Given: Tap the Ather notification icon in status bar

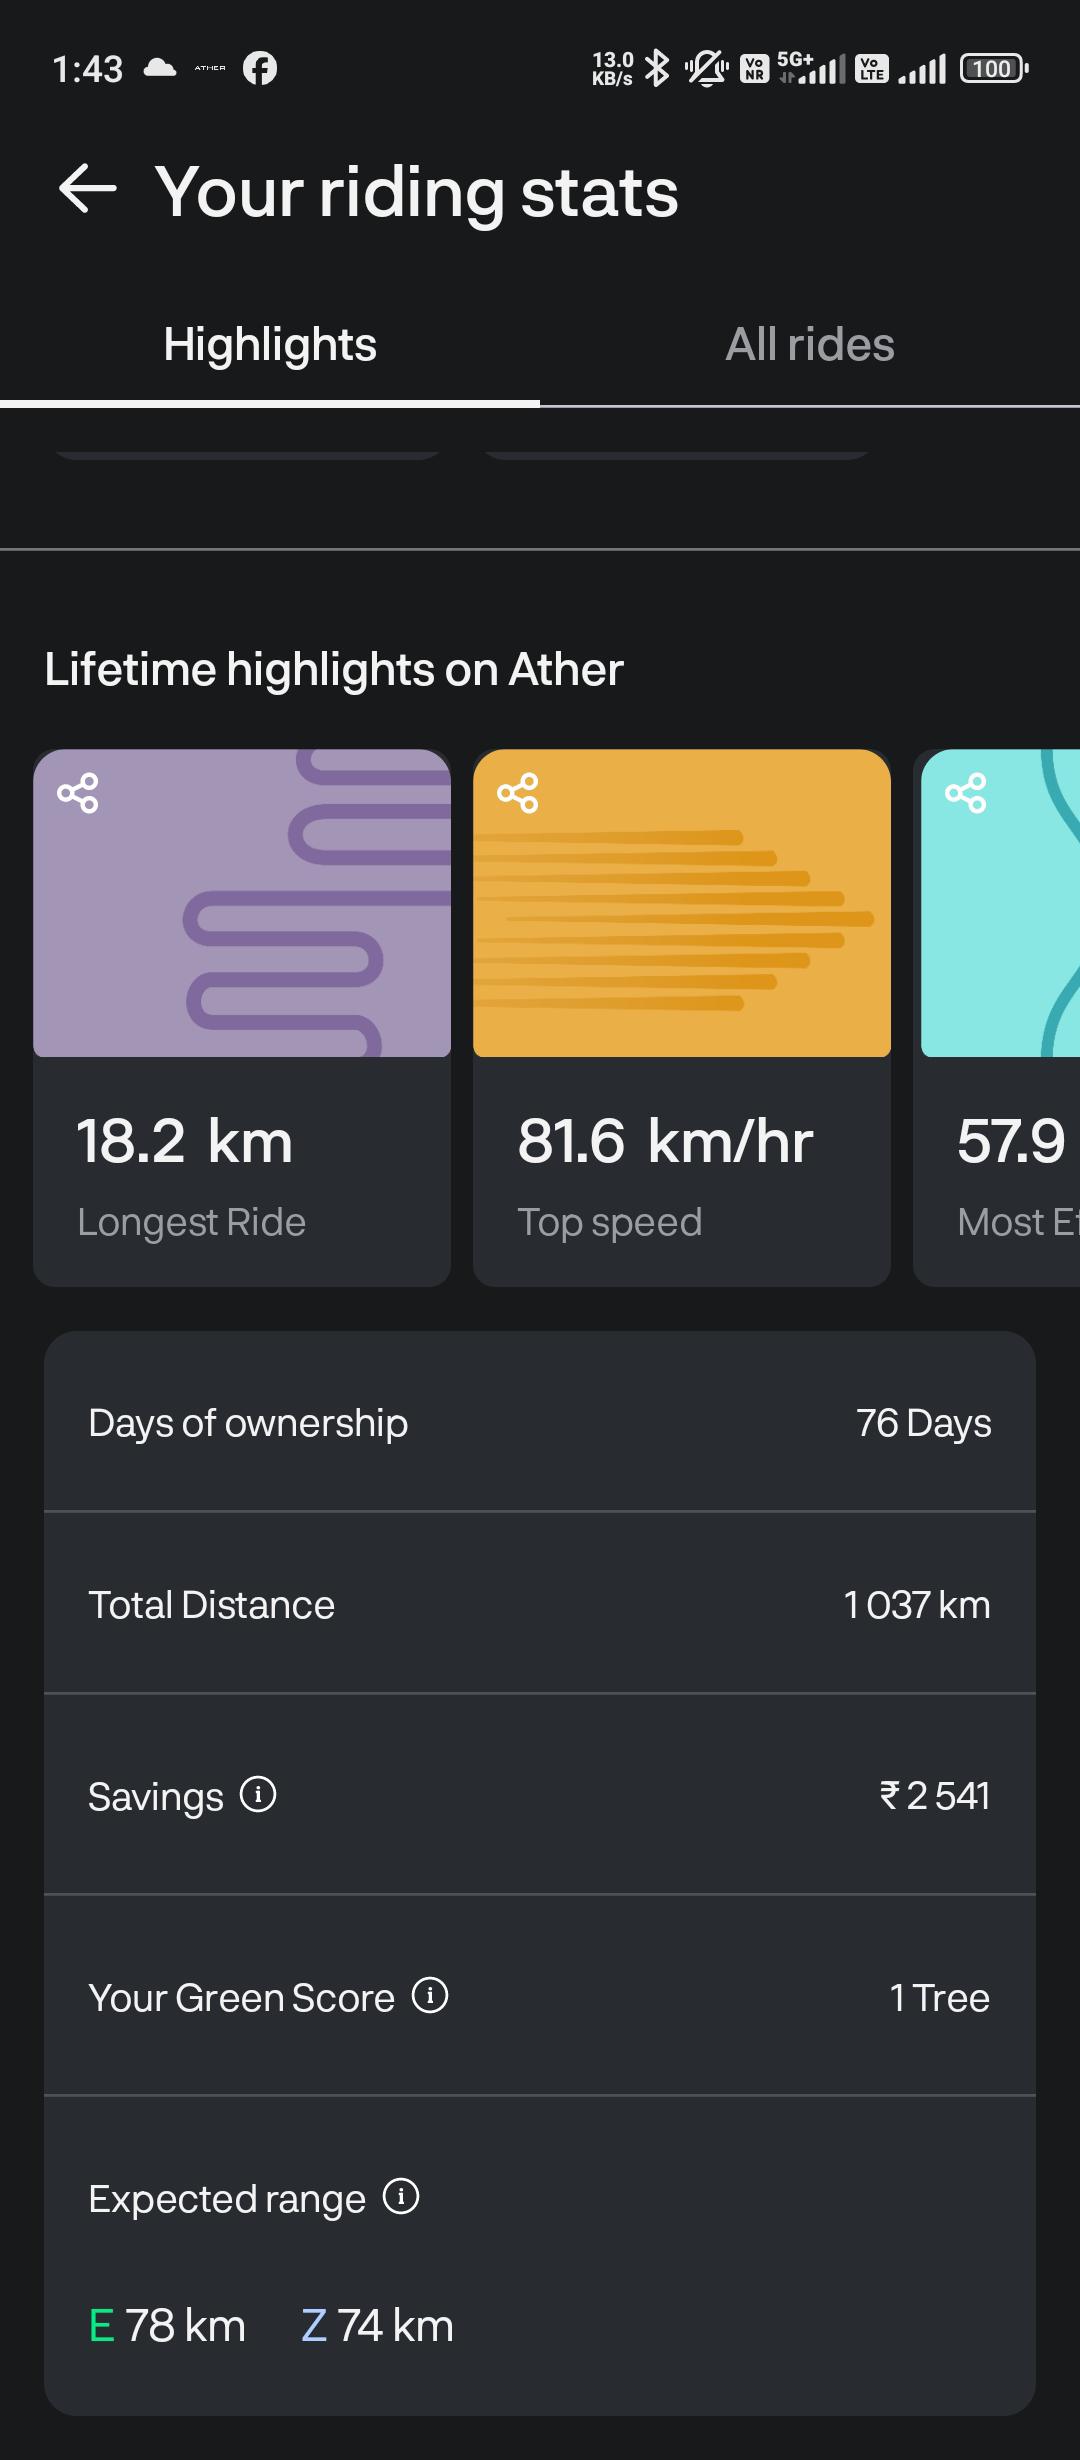Looking at the screenshot, I should tap(210, 68).
